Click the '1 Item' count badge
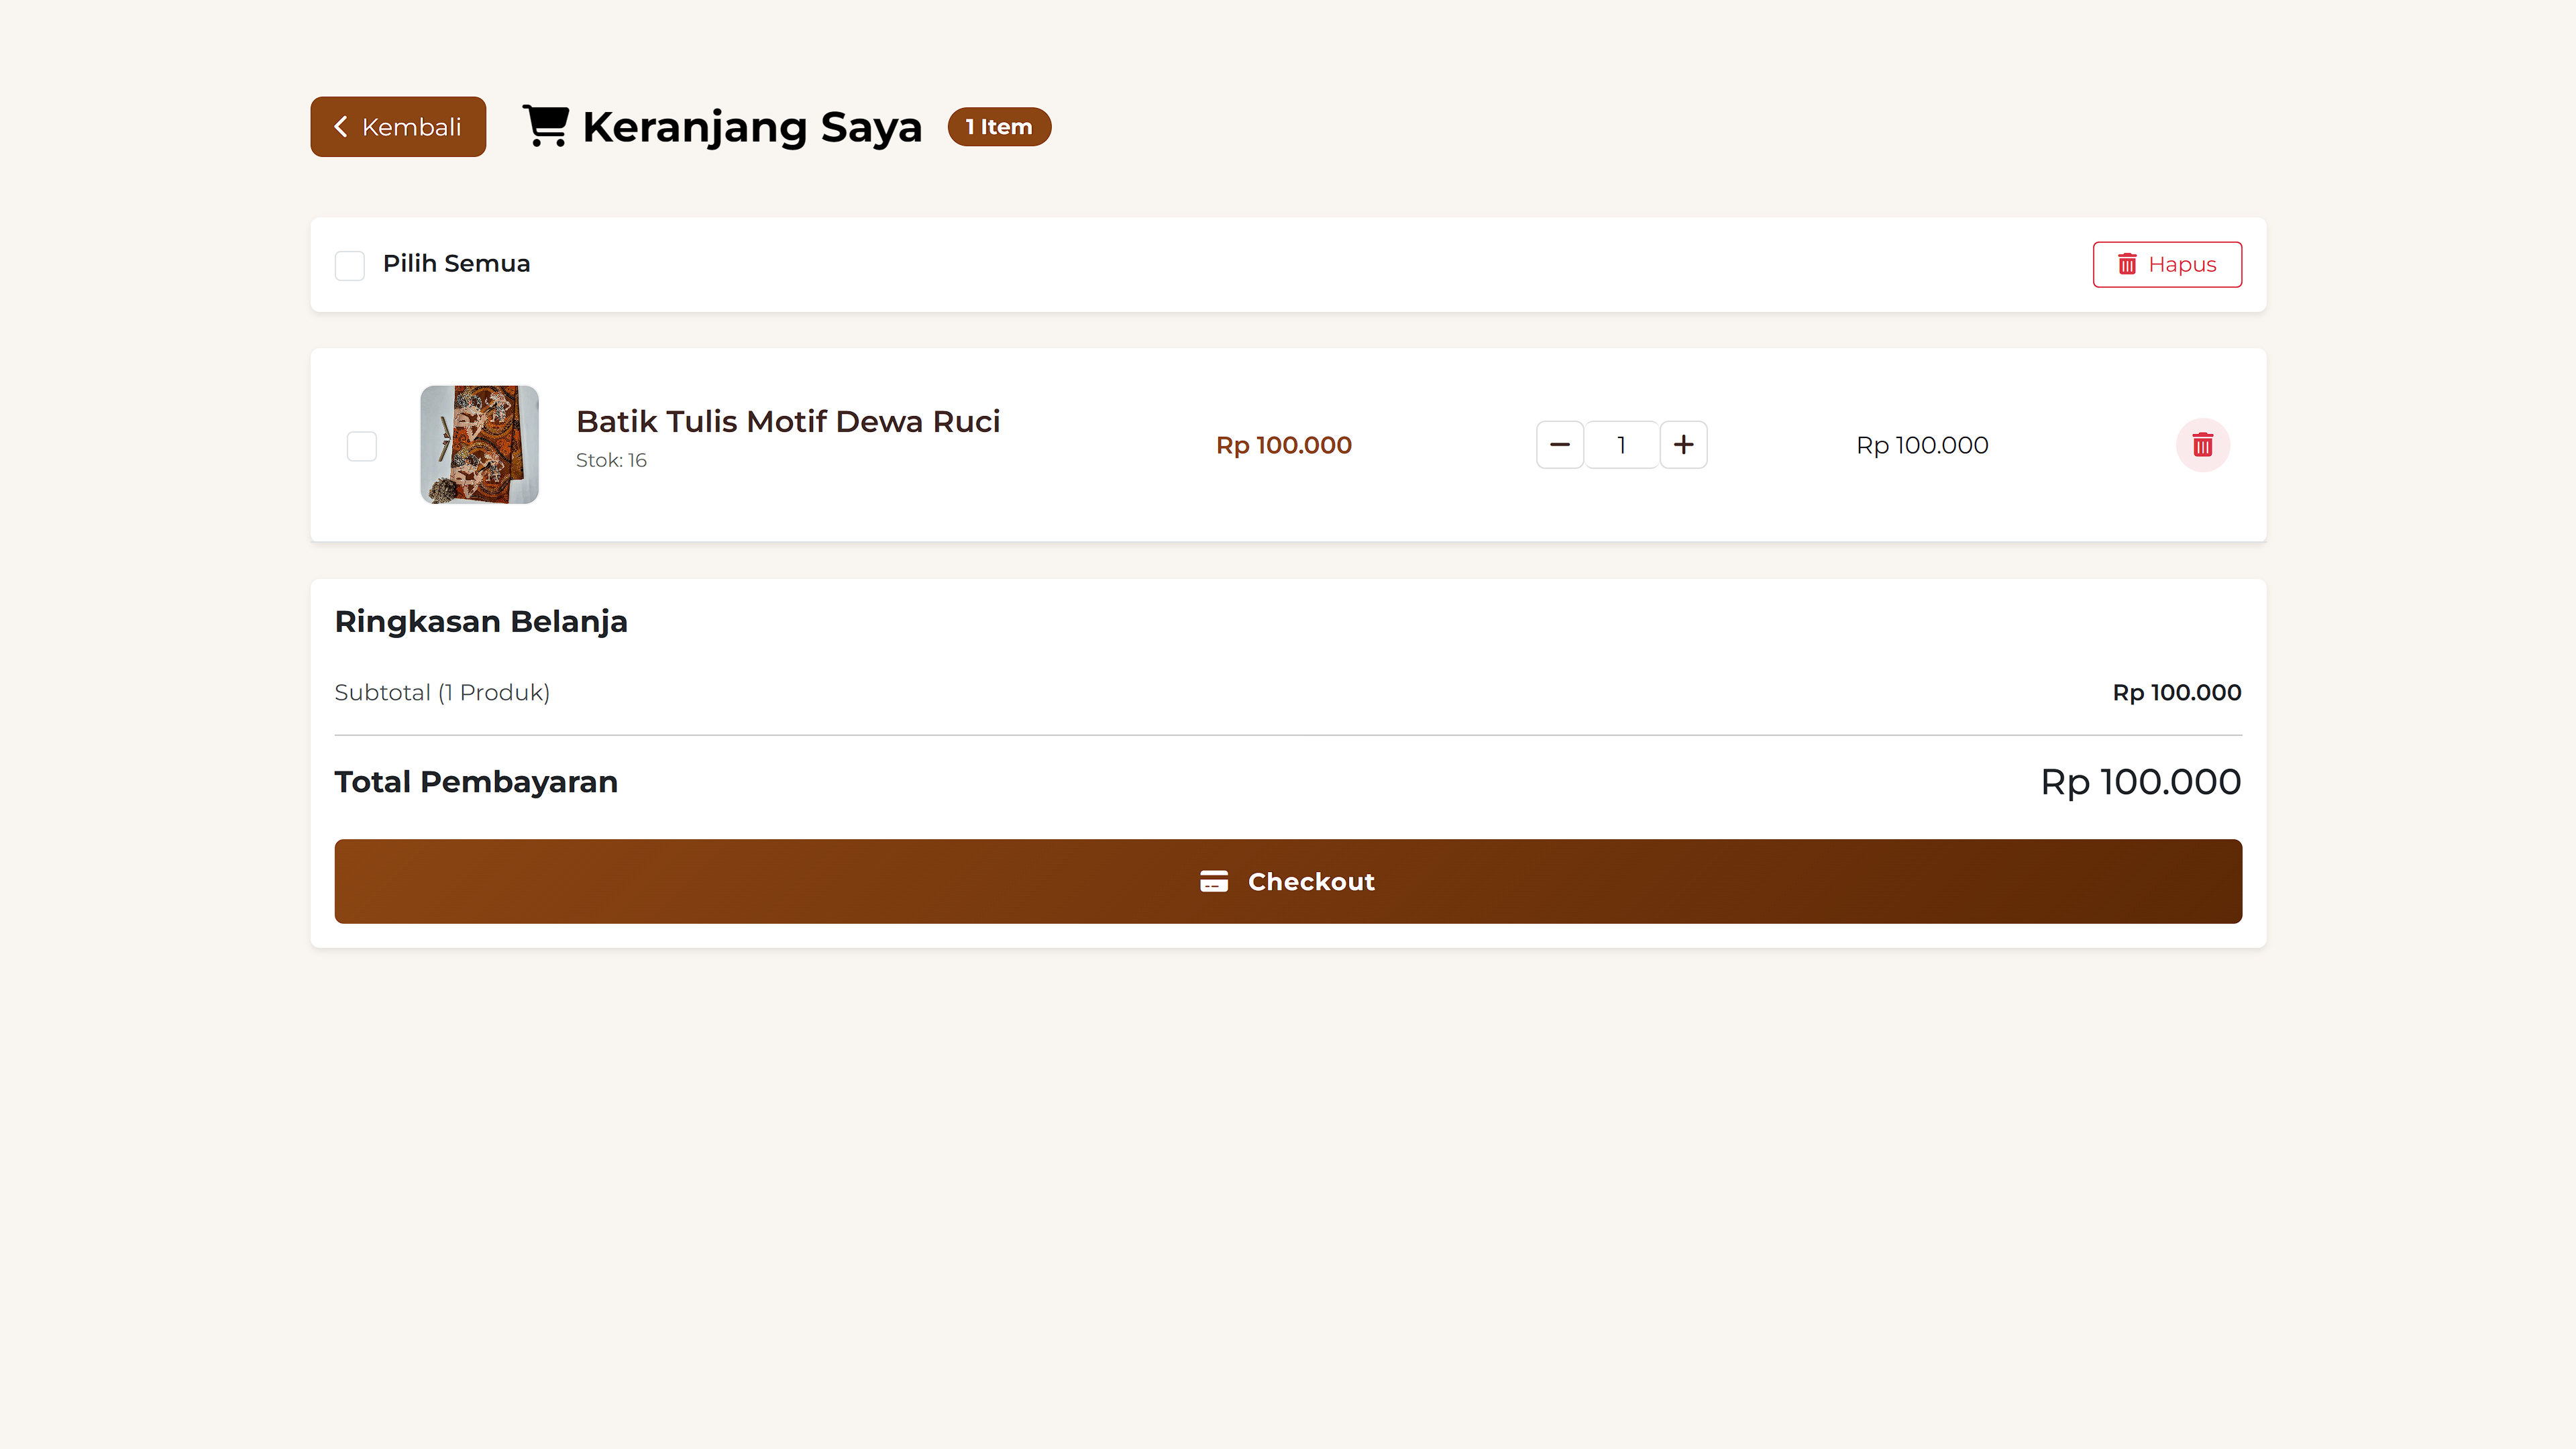This screenshot has width=2576, height=1449. click(x=998, y=127)
